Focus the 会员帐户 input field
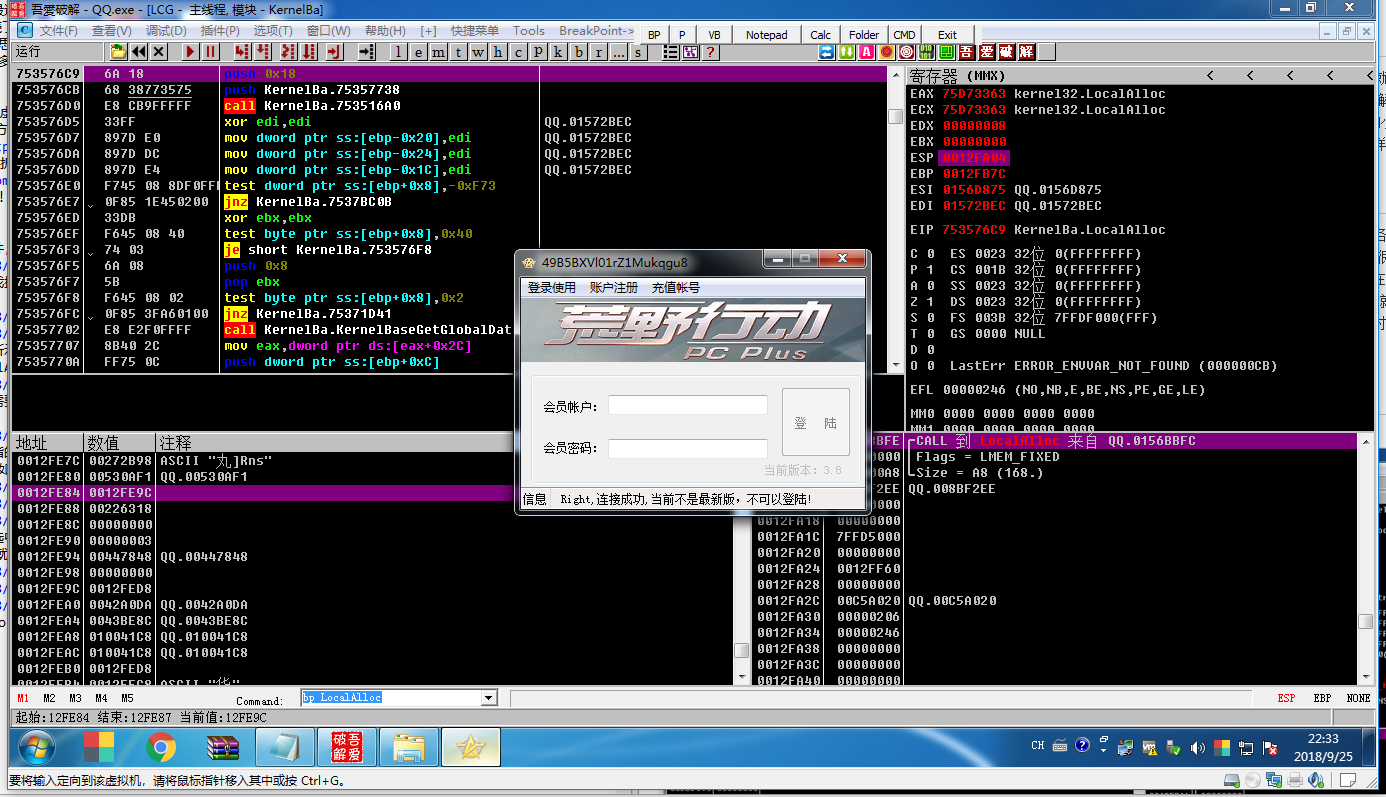This screenshot has height=797, width=1386. click(x=688, y=405)
